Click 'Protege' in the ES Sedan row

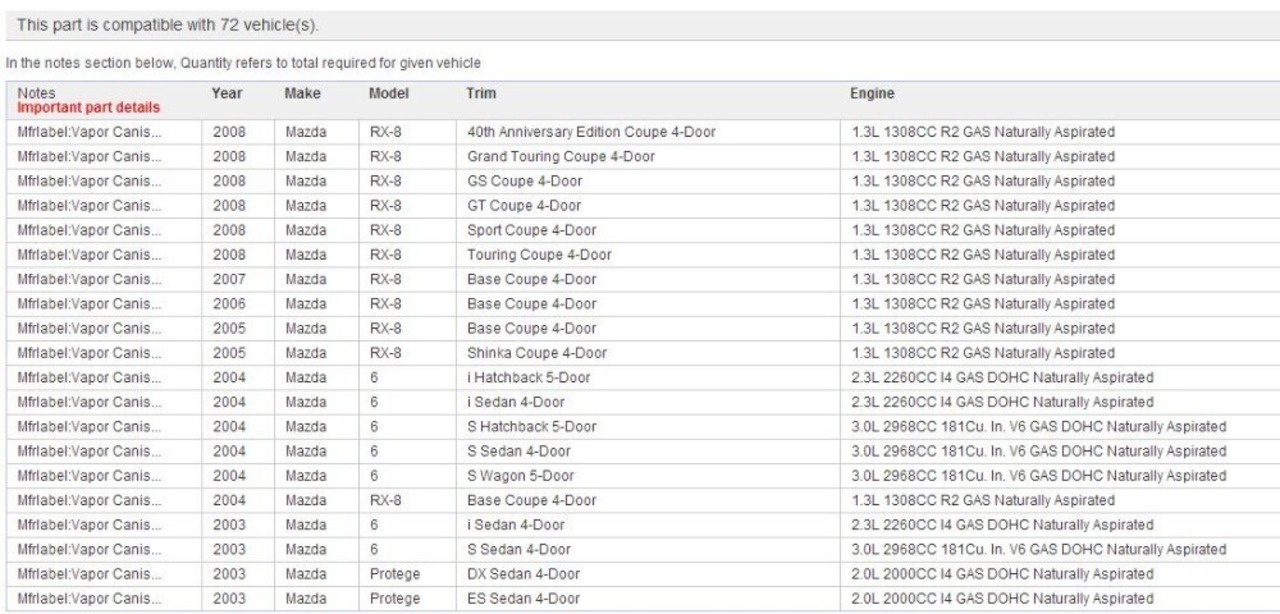pos(394,598)
